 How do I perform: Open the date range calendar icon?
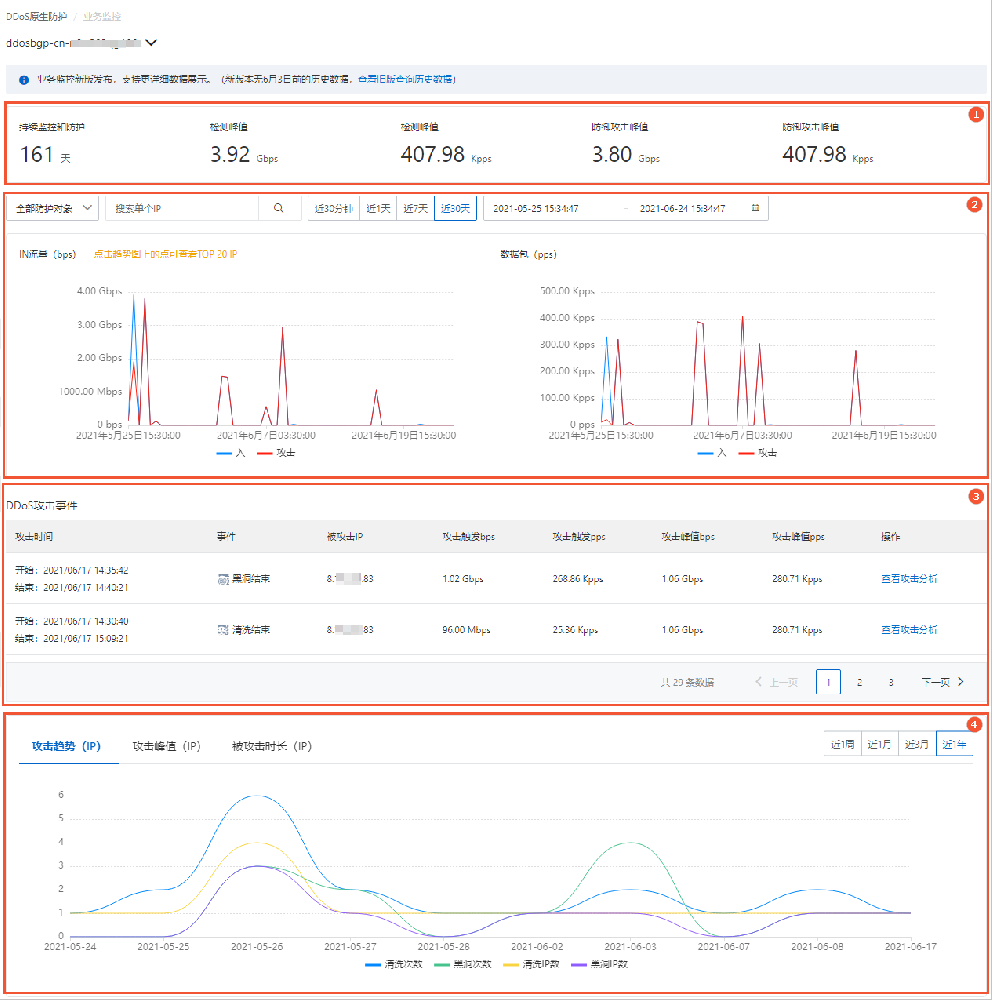(x=755, y=208)
